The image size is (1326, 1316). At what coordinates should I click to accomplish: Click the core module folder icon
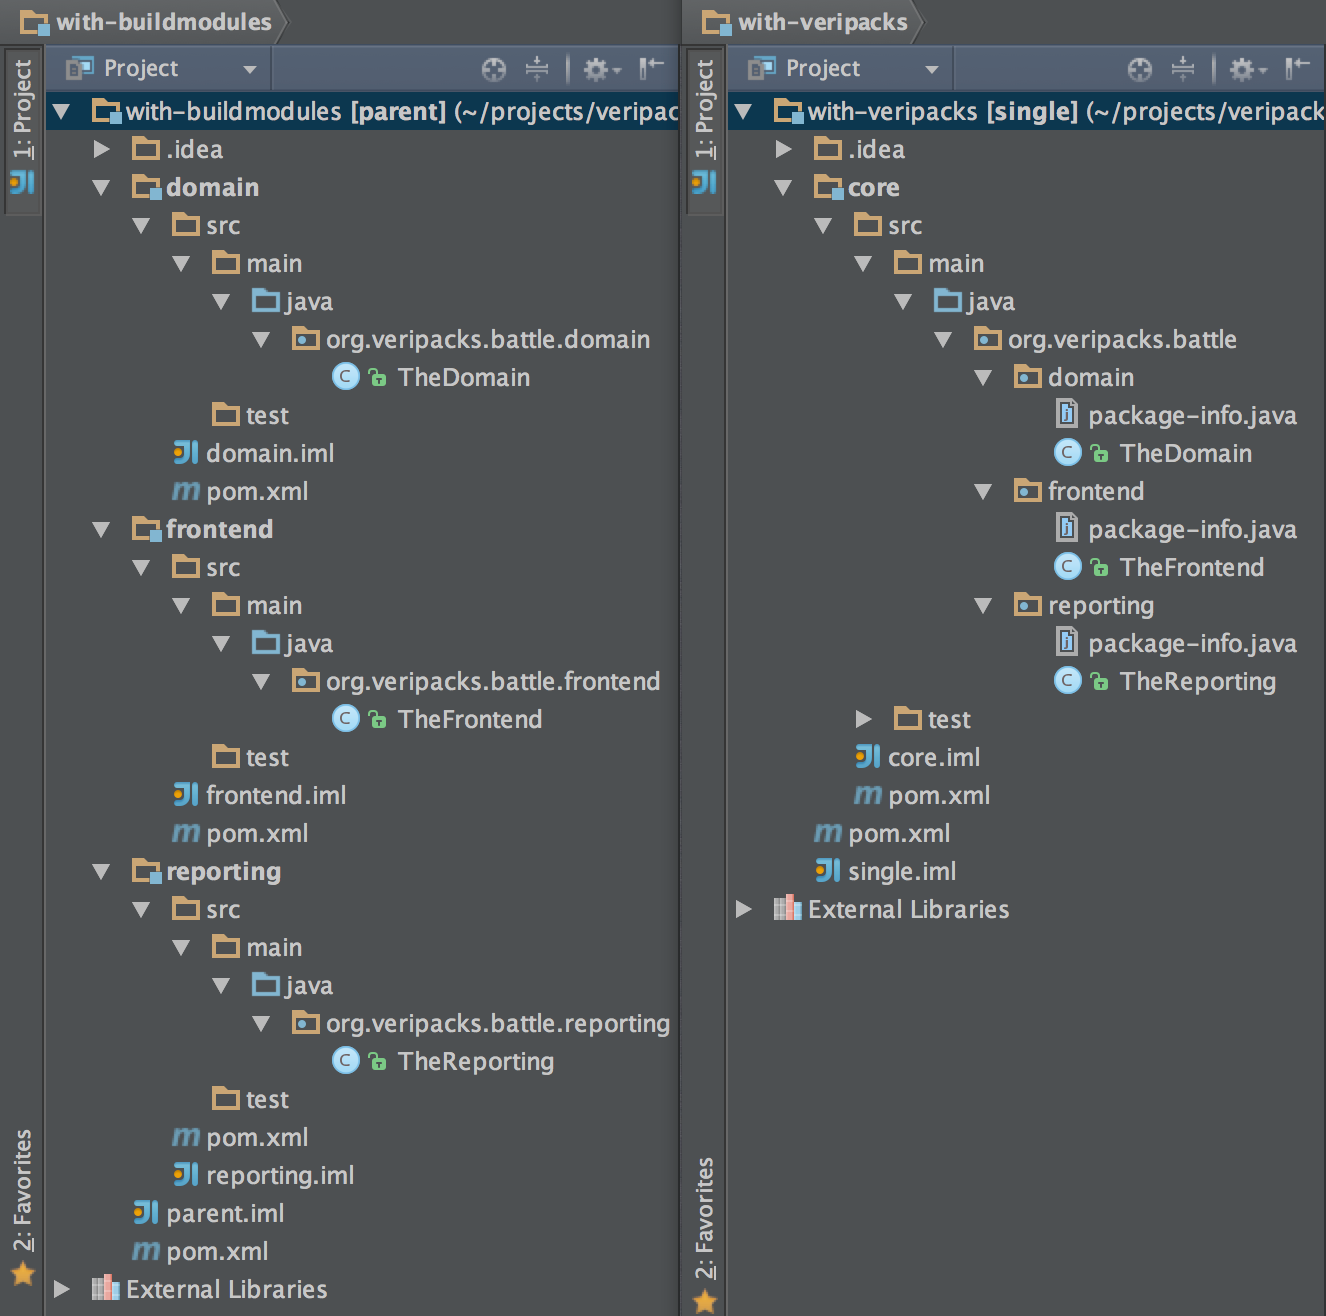[828, 187]
